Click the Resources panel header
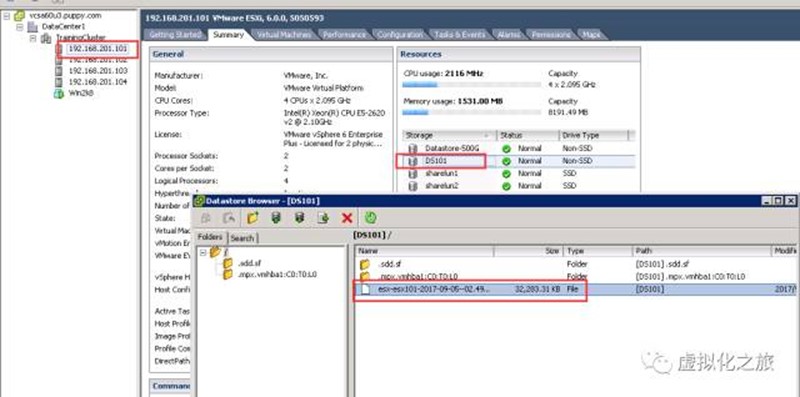Screen dimensions: 800x397 [518, 54]
